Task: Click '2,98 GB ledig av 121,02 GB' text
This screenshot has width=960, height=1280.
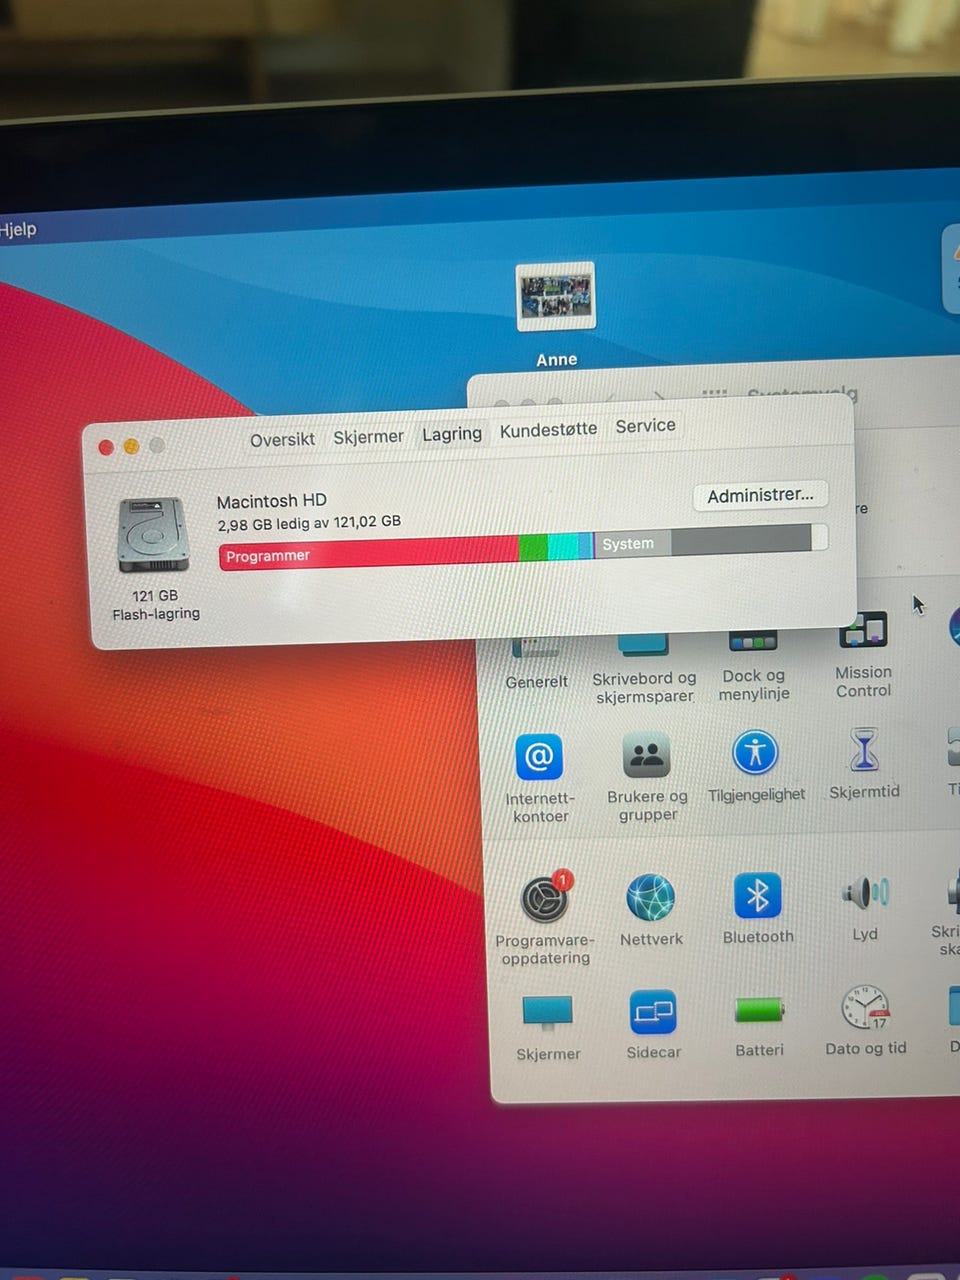Action: click(309, 523)
